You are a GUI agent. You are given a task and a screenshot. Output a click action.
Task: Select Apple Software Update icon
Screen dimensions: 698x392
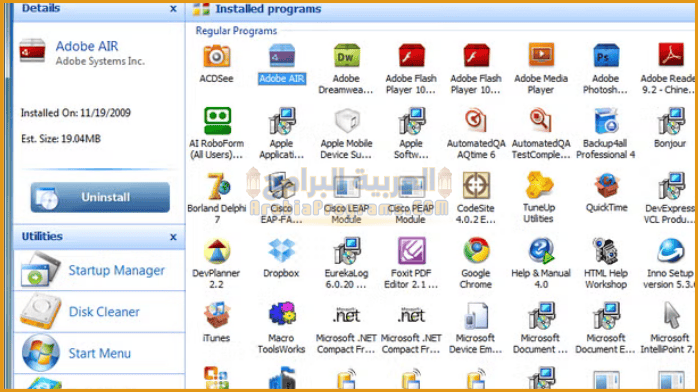coord(411,121)
